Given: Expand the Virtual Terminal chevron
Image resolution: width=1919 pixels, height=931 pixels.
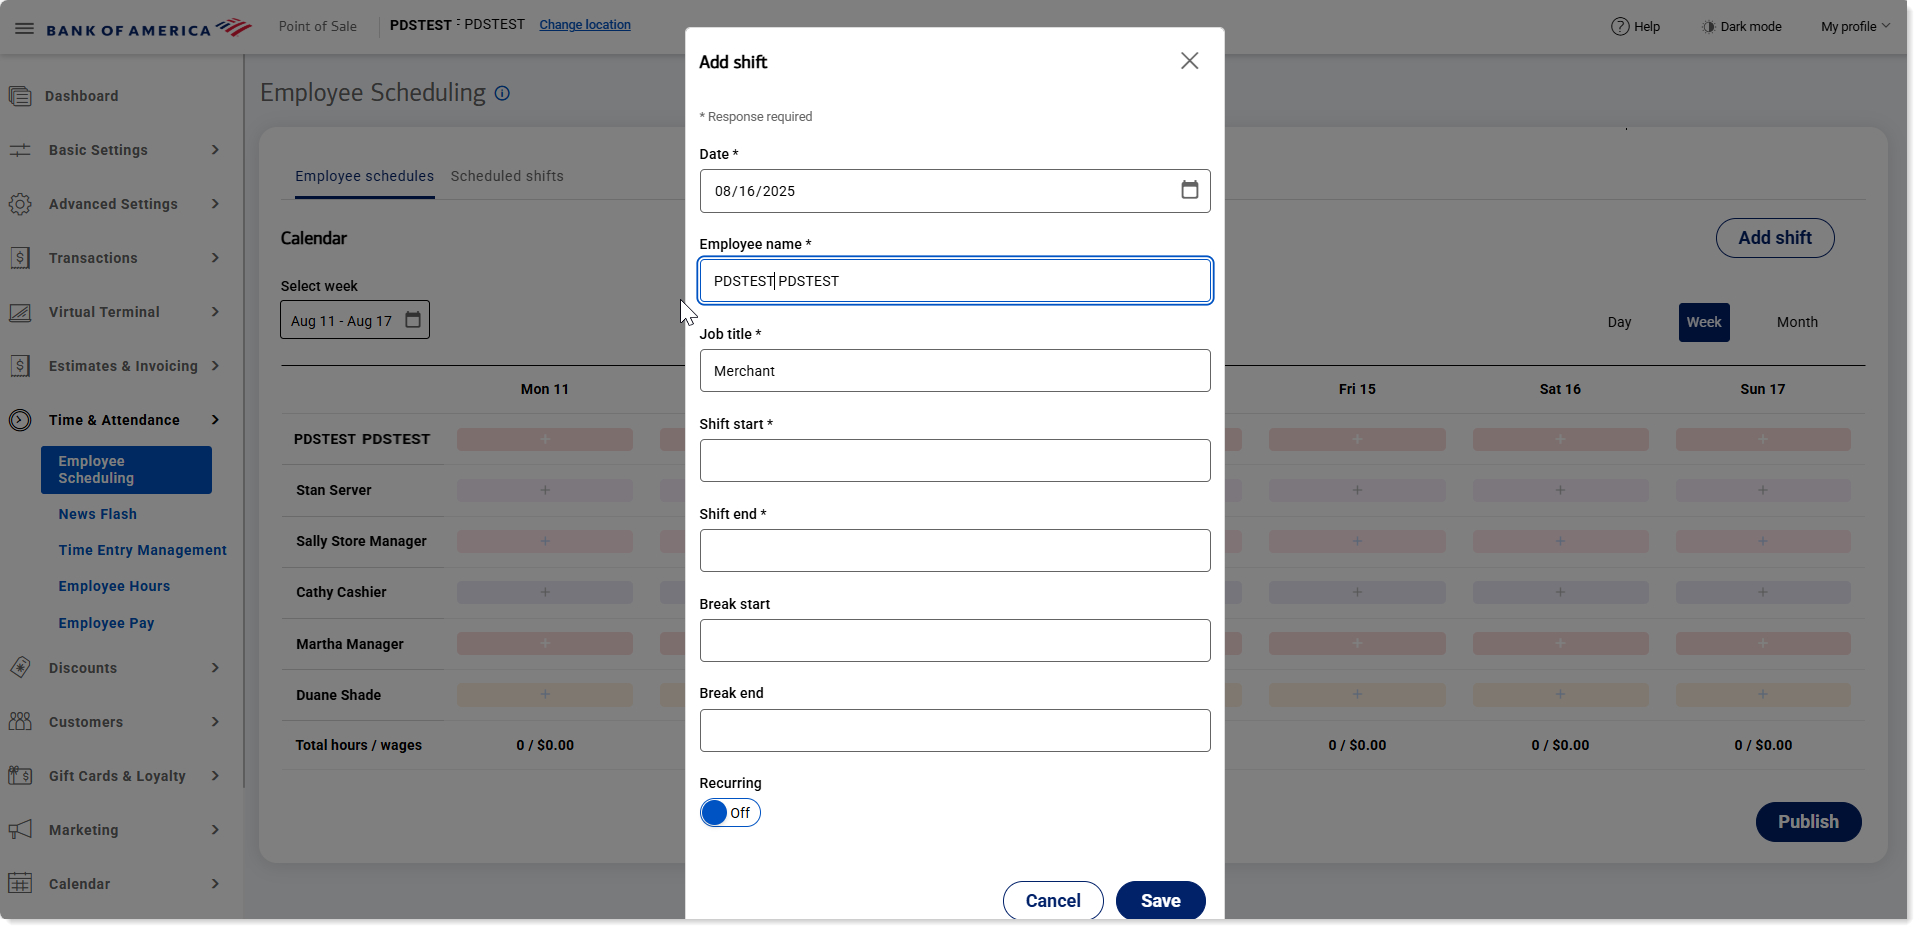Looking at the screenshot, I should [215, 312].
